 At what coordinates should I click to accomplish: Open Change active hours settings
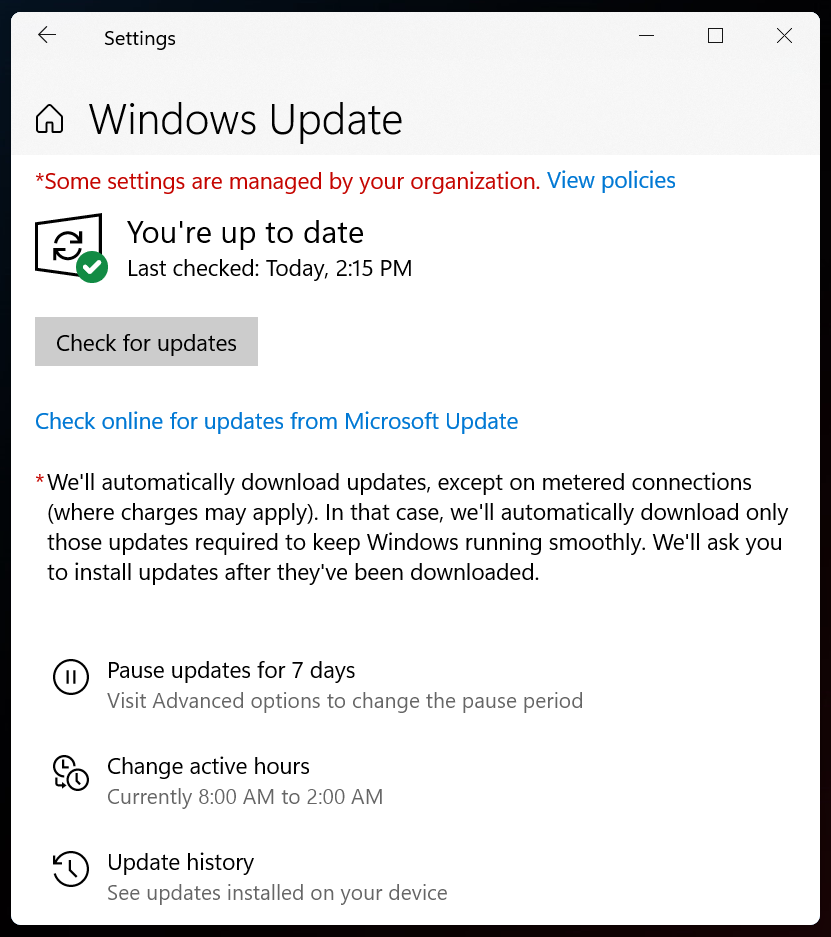[x=208, y=767]
